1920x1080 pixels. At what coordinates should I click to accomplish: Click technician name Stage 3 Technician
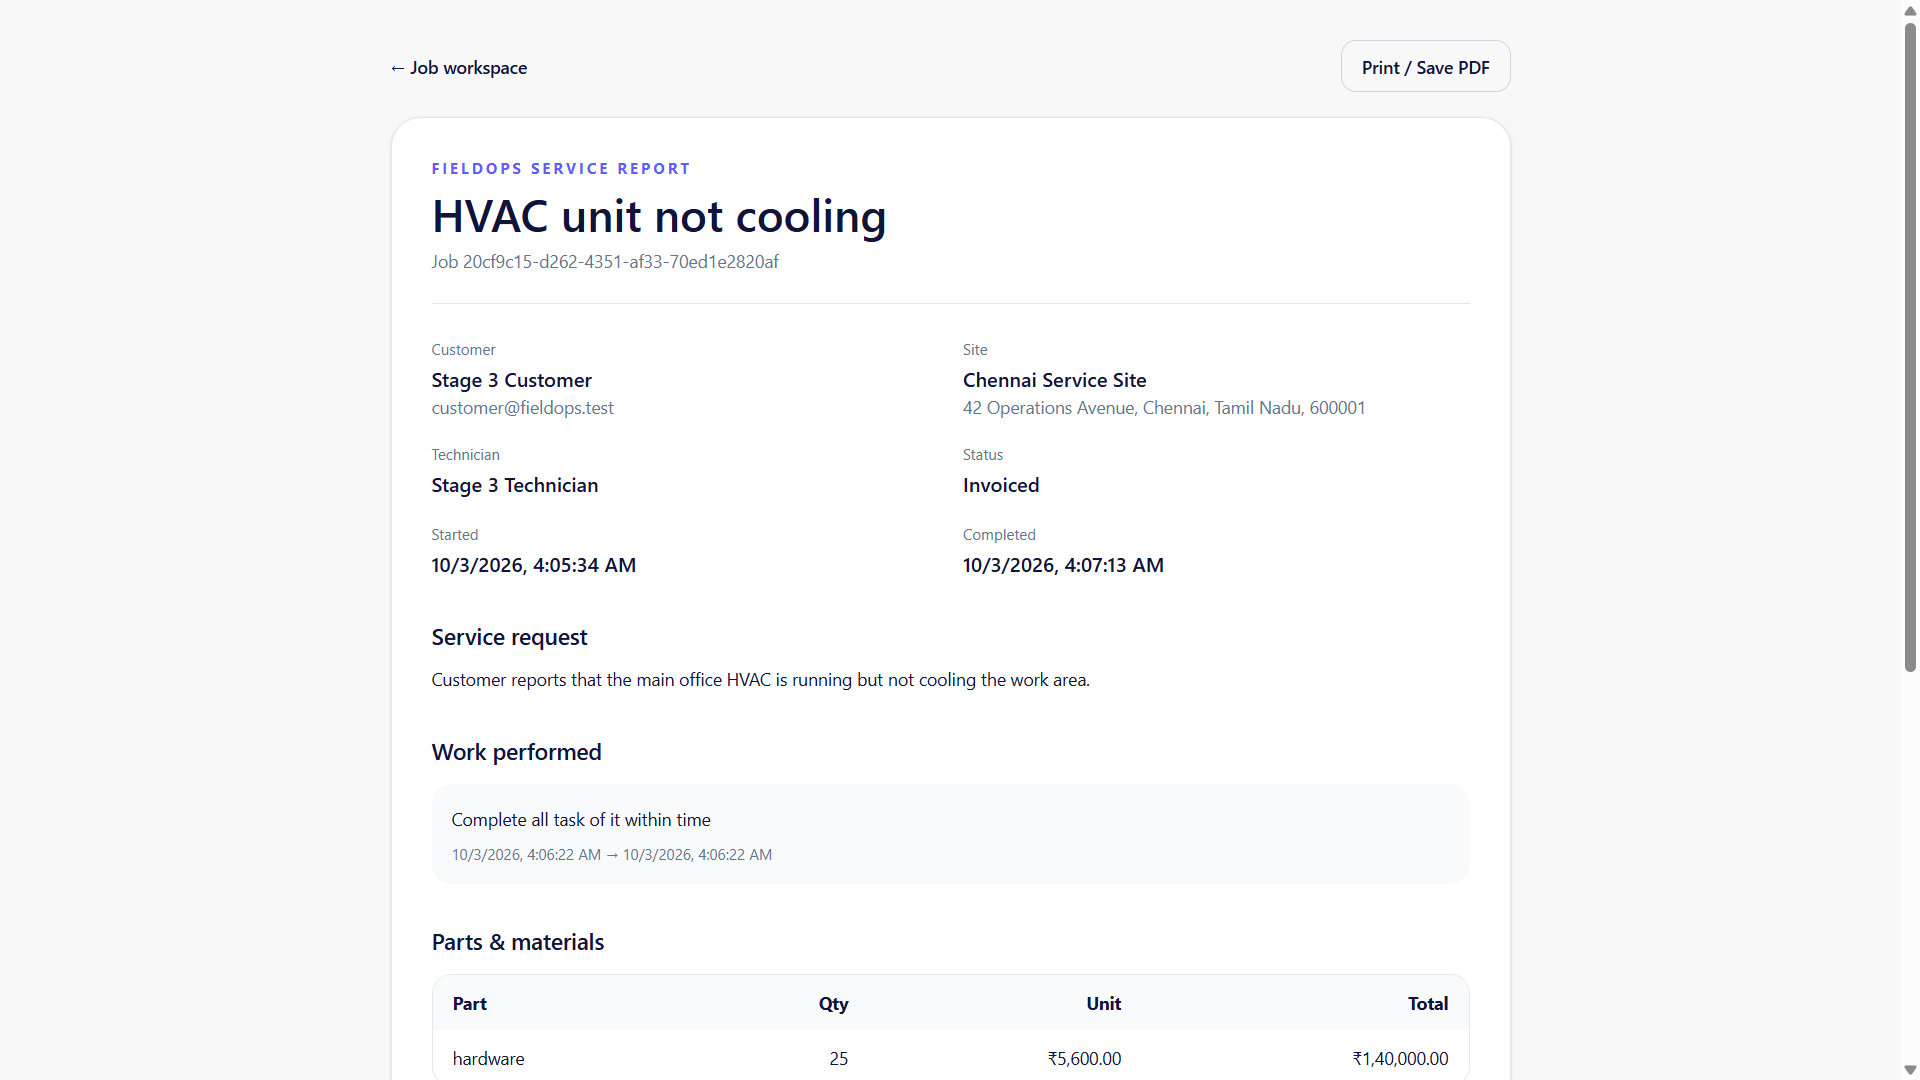[x=515, y=486]
